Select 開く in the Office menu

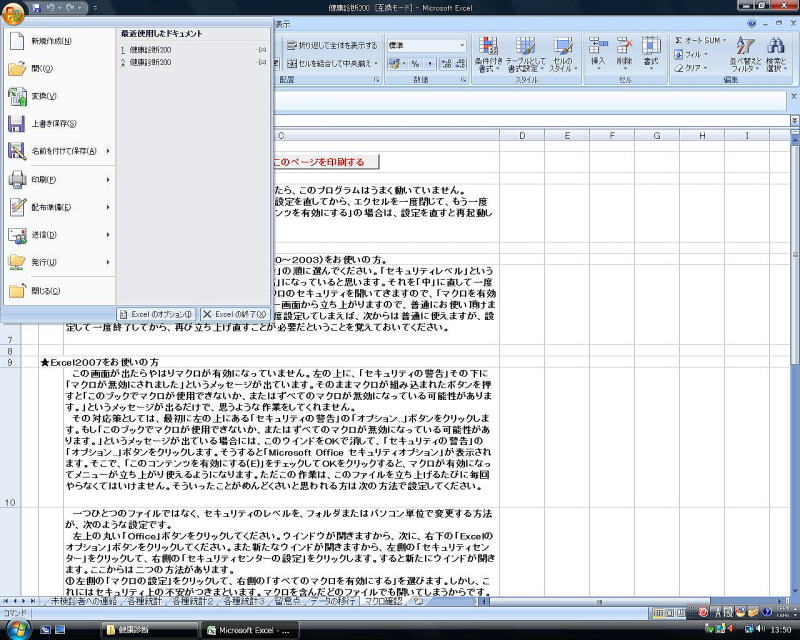click(x=60, y=68)
